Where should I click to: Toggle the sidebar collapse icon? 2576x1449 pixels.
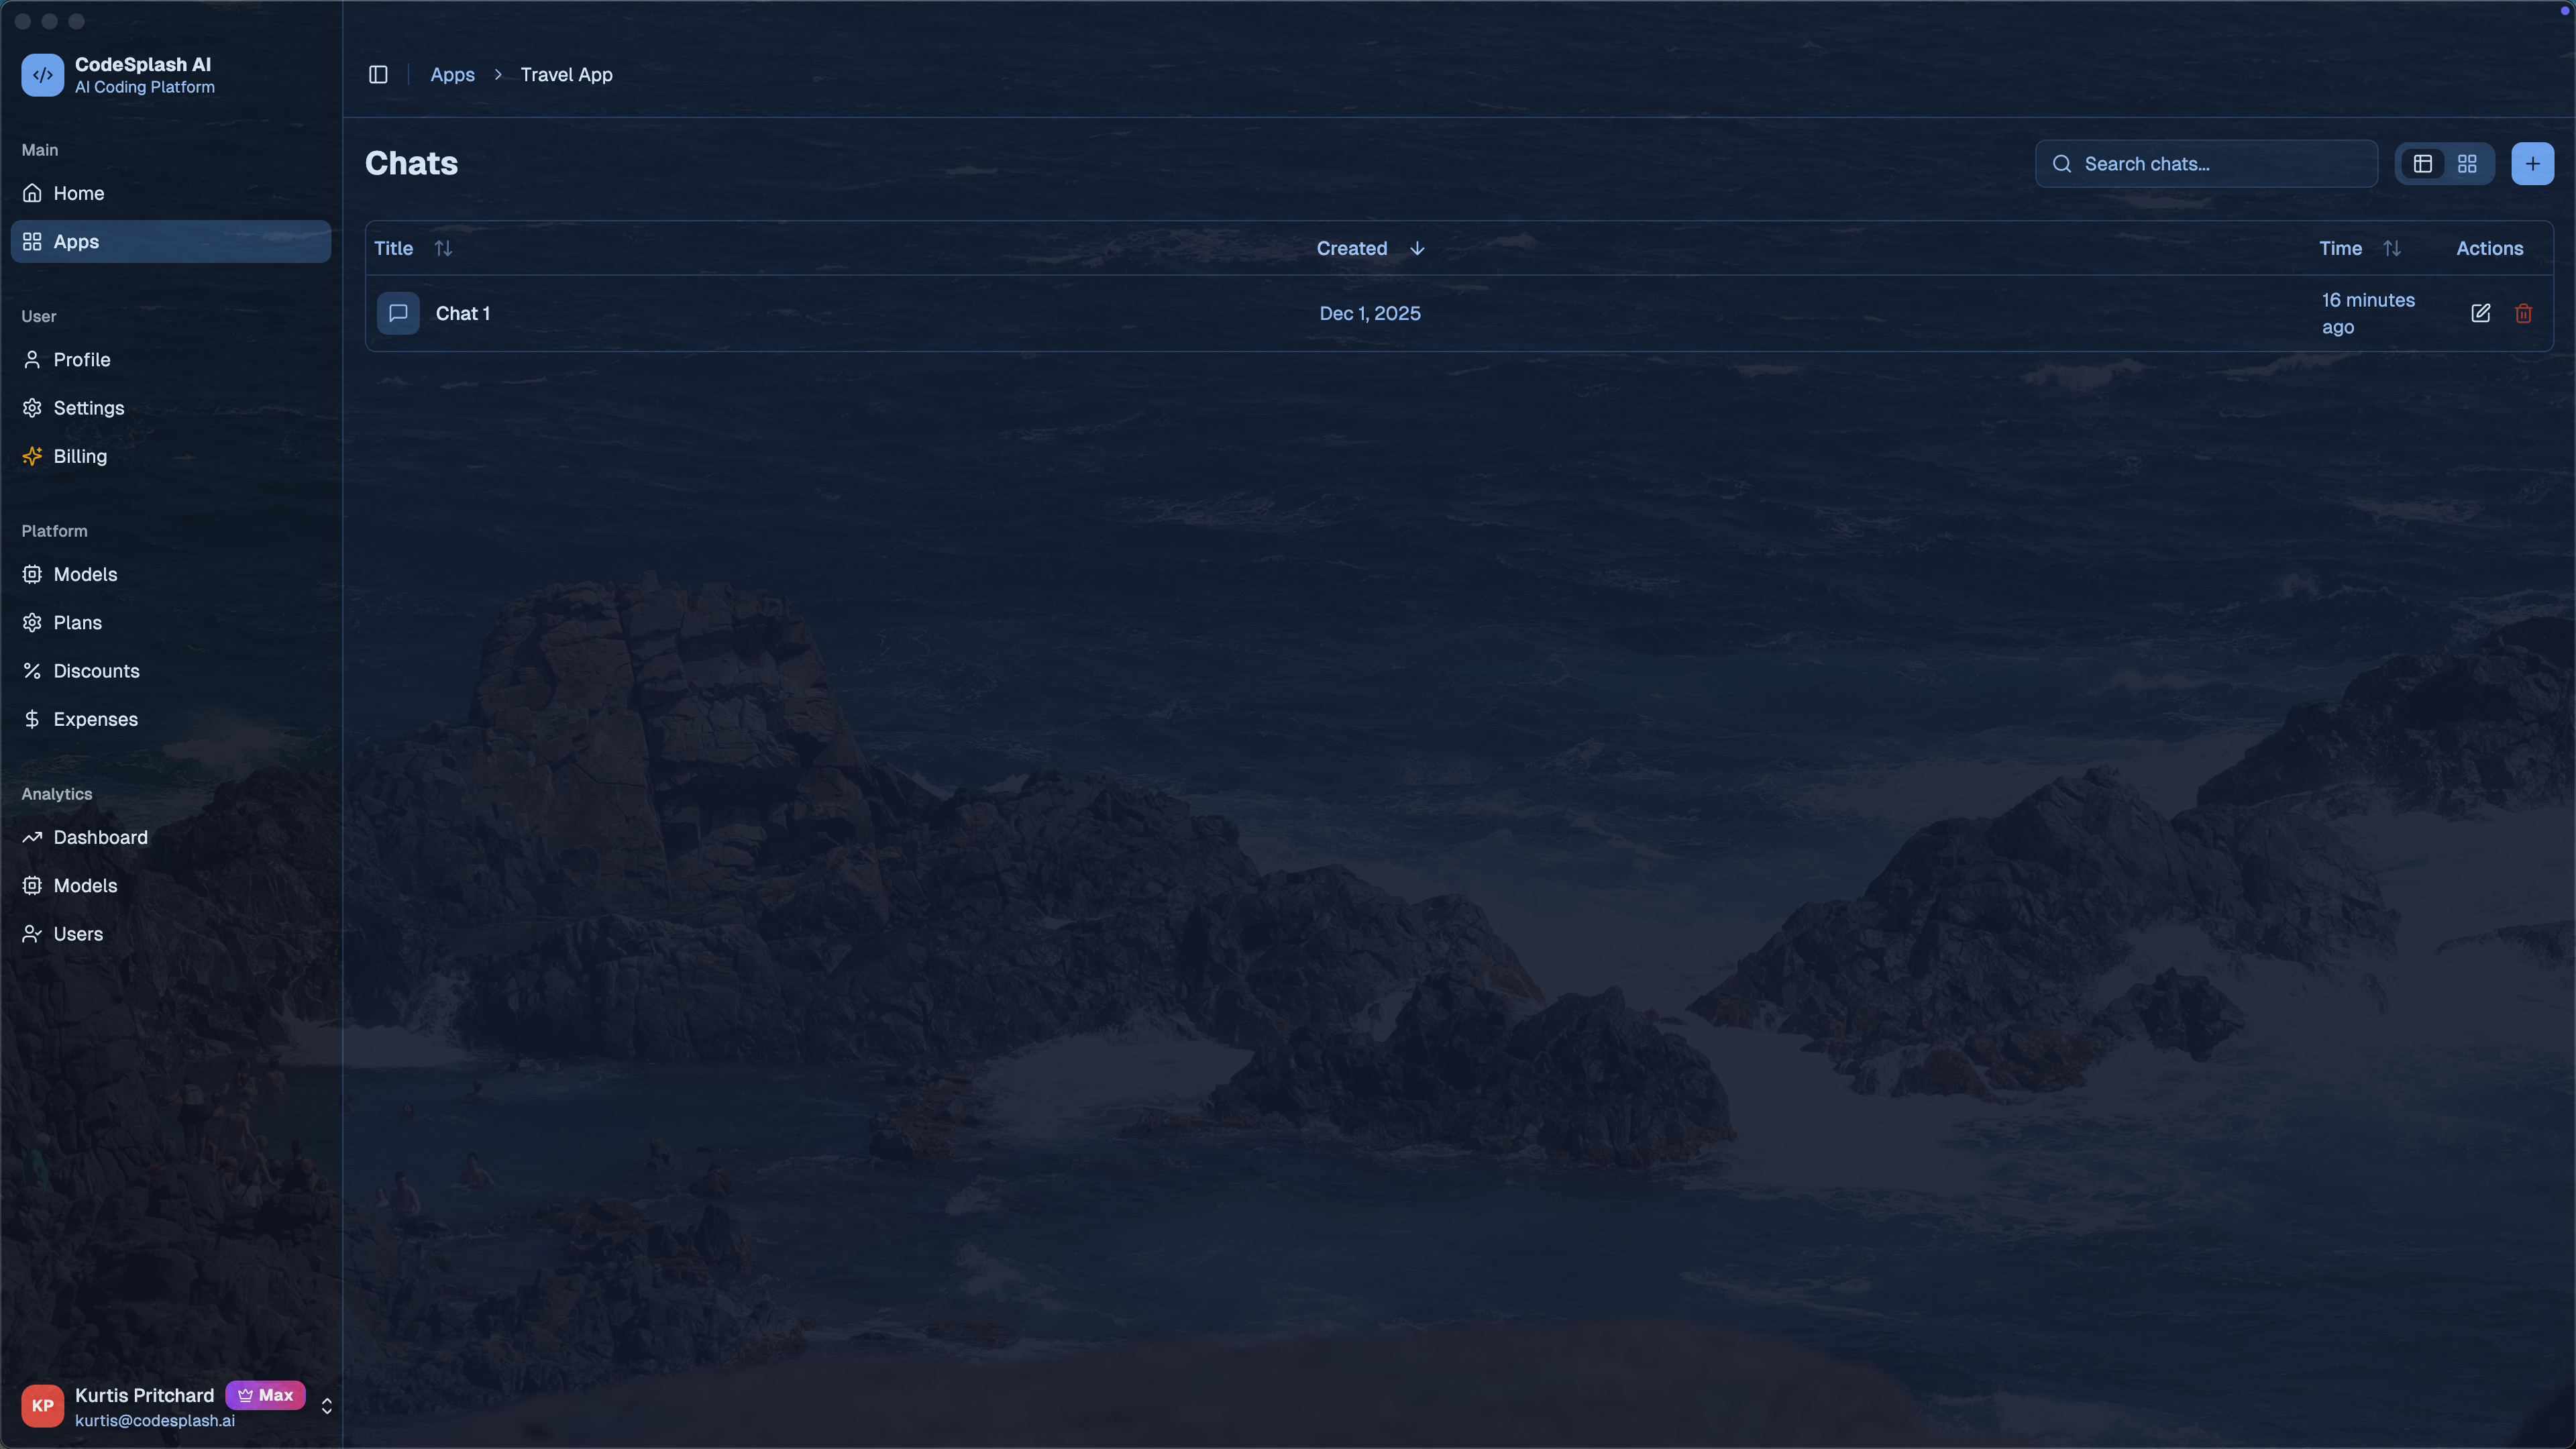[x=378, y=75]
